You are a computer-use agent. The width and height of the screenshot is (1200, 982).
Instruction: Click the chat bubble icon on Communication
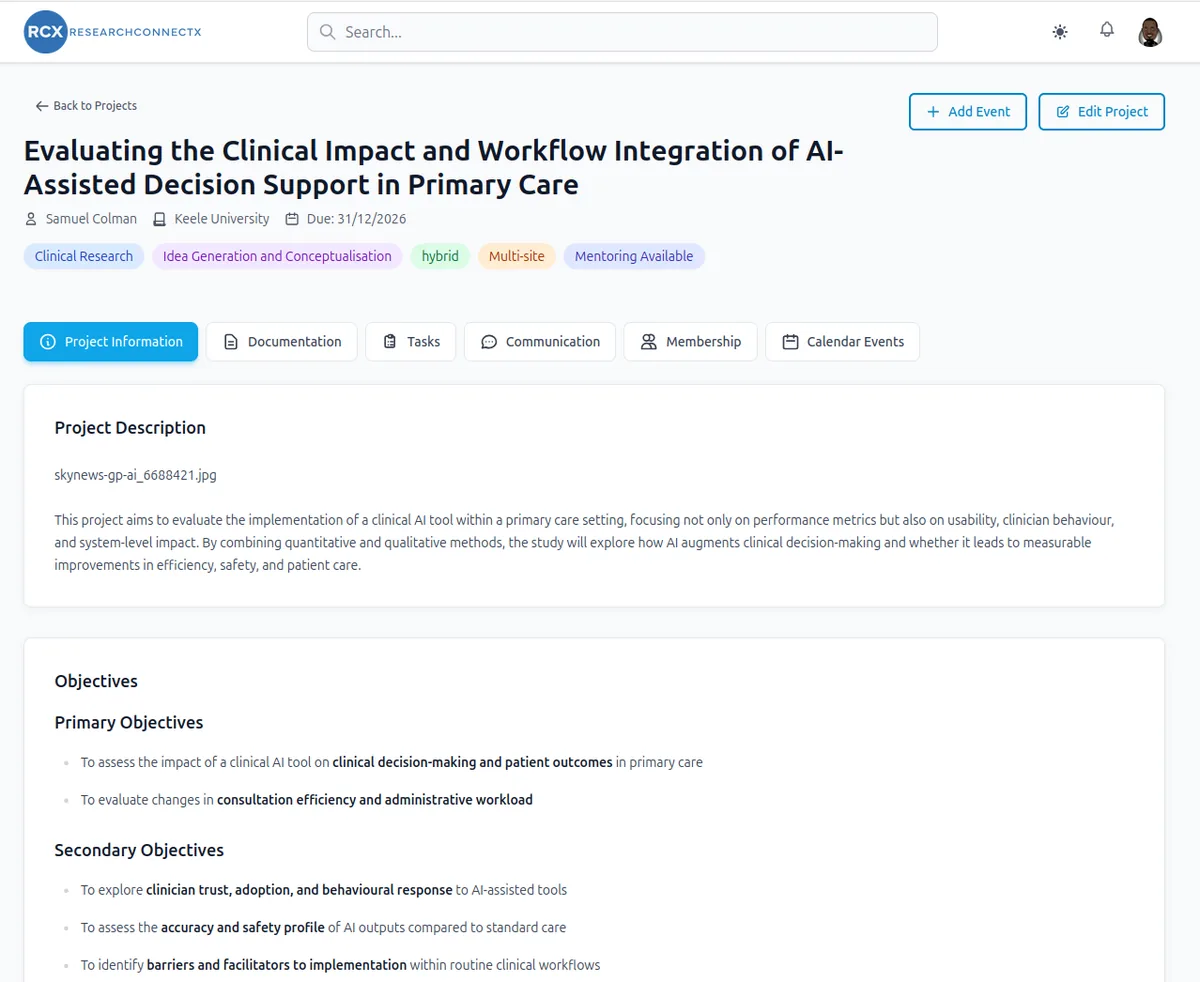pos(489,342)
